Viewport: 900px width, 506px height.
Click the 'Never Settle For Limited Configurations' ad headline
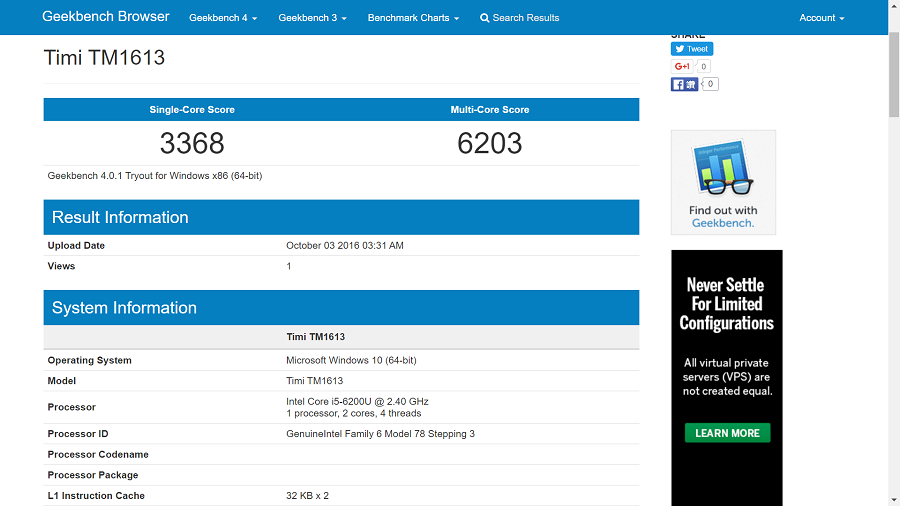[x=727, y=304]
